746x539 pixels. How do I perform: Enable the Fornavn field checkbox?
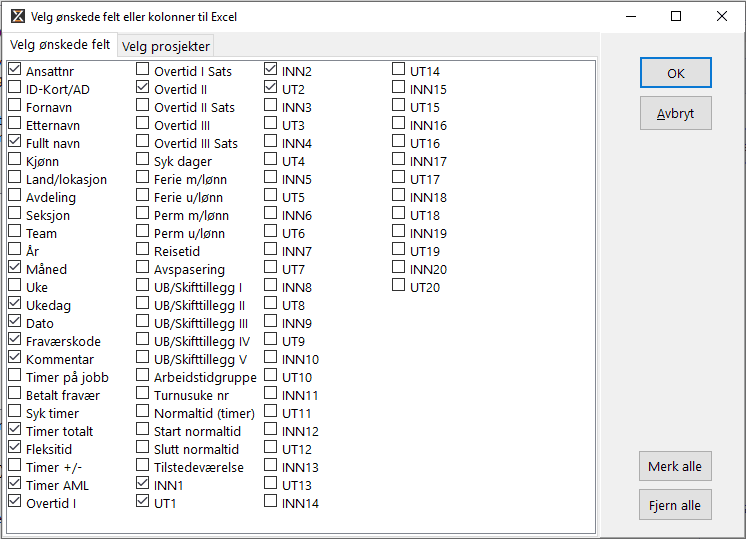(15, 107)
